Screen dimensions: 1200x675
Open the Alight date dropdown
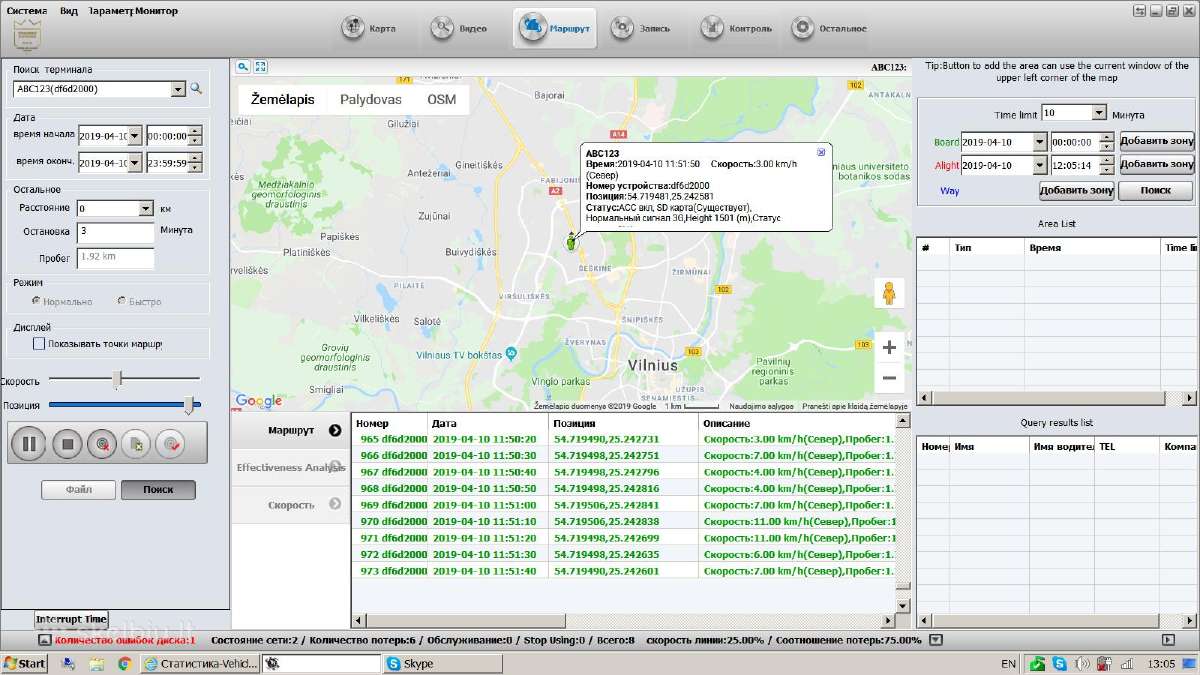(x=1040, y=165)
